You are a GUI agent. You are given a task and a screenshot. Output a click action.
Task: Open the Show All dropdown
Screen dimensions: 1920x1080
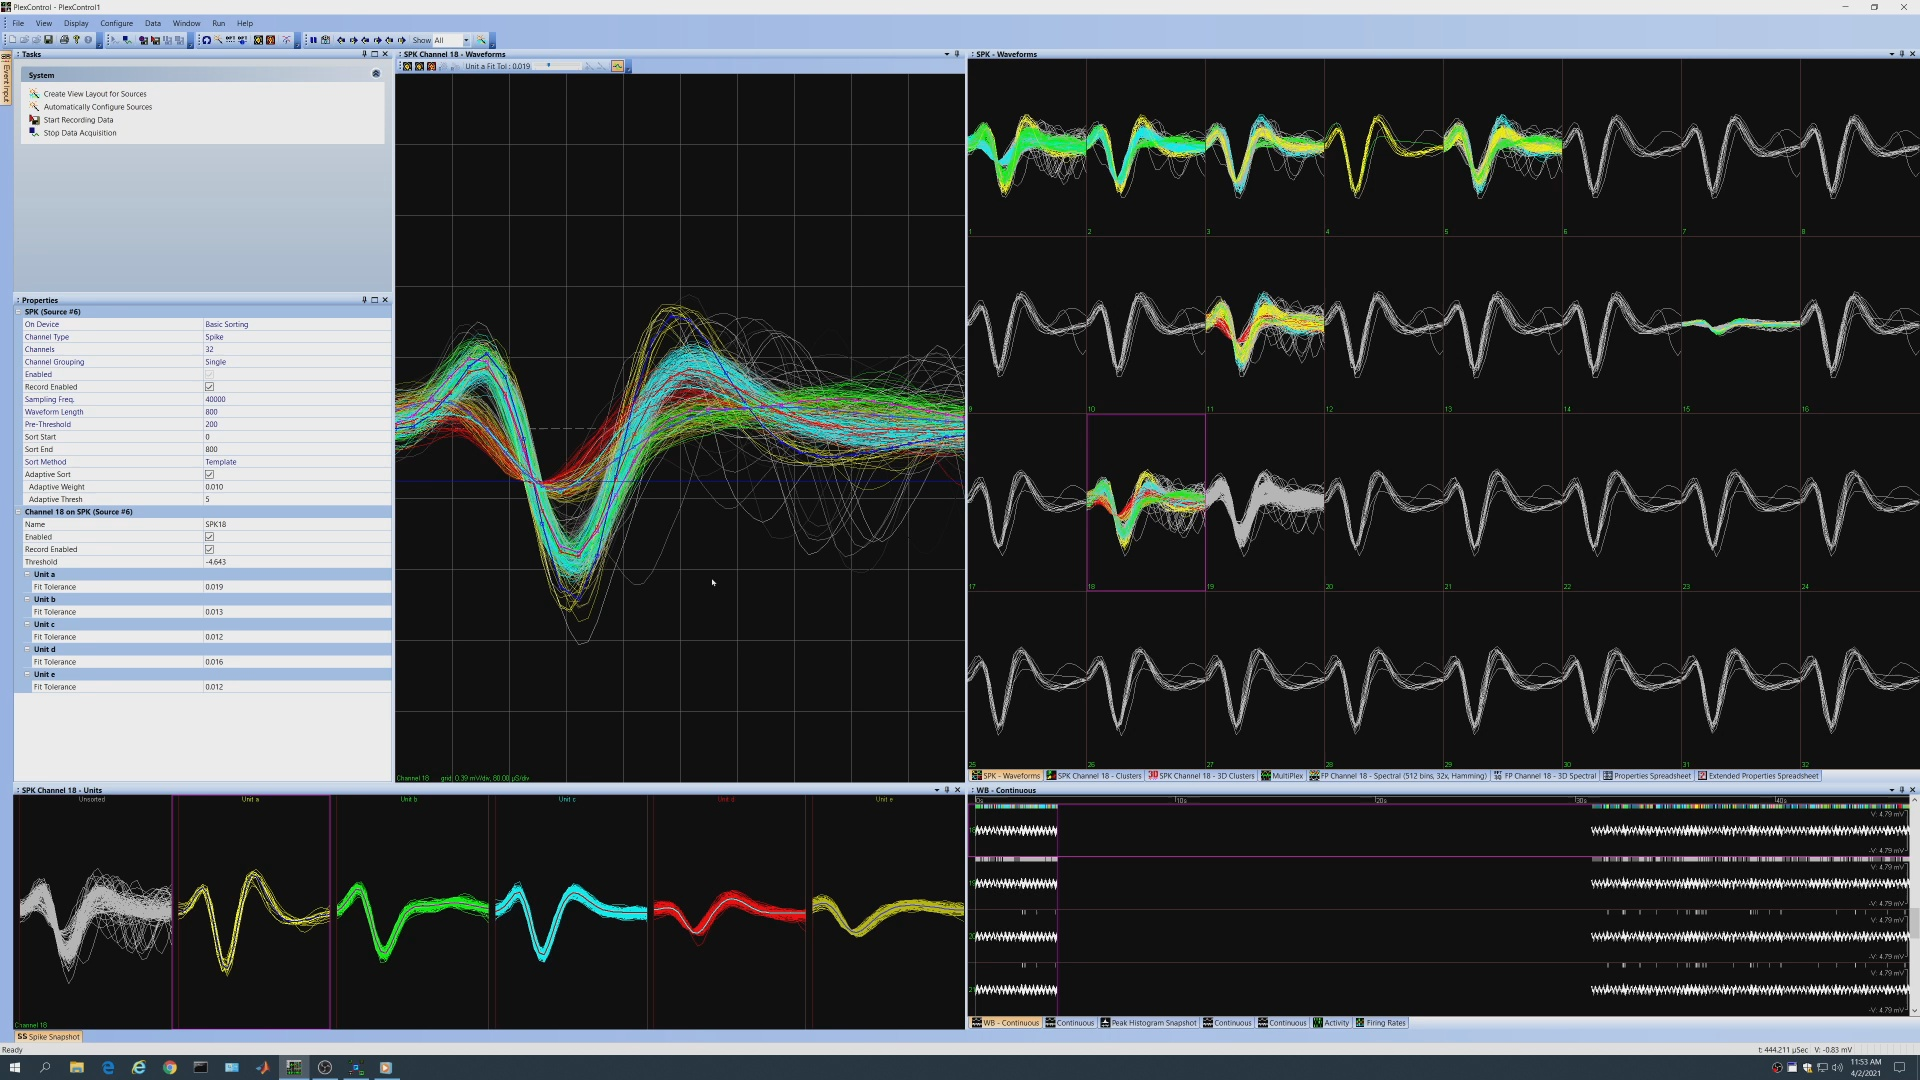coord(466,40)
